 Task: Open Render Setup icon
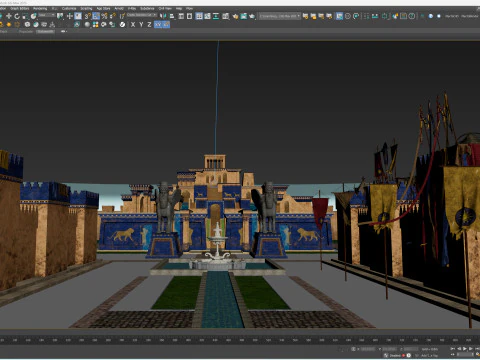point(235,16)
